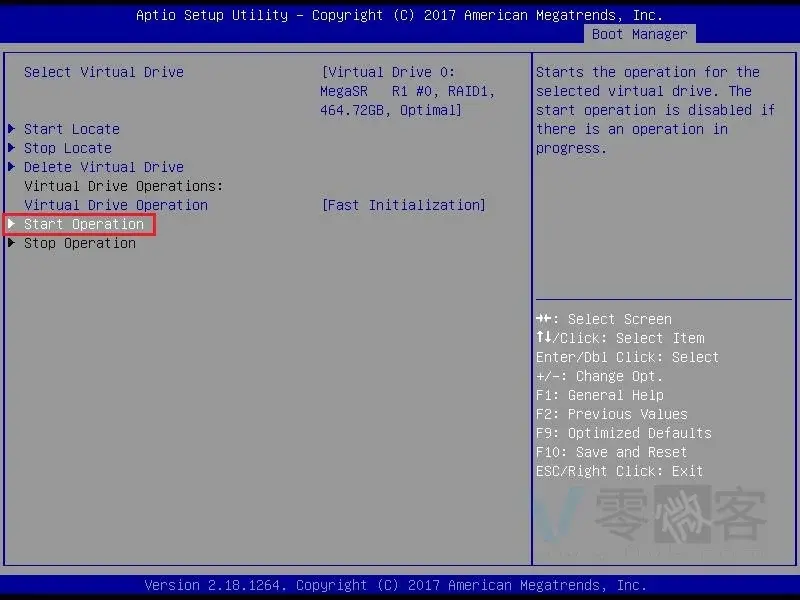
Task: Click the Enter/Dbl Click: Select hint
Action: click(627, 357)
